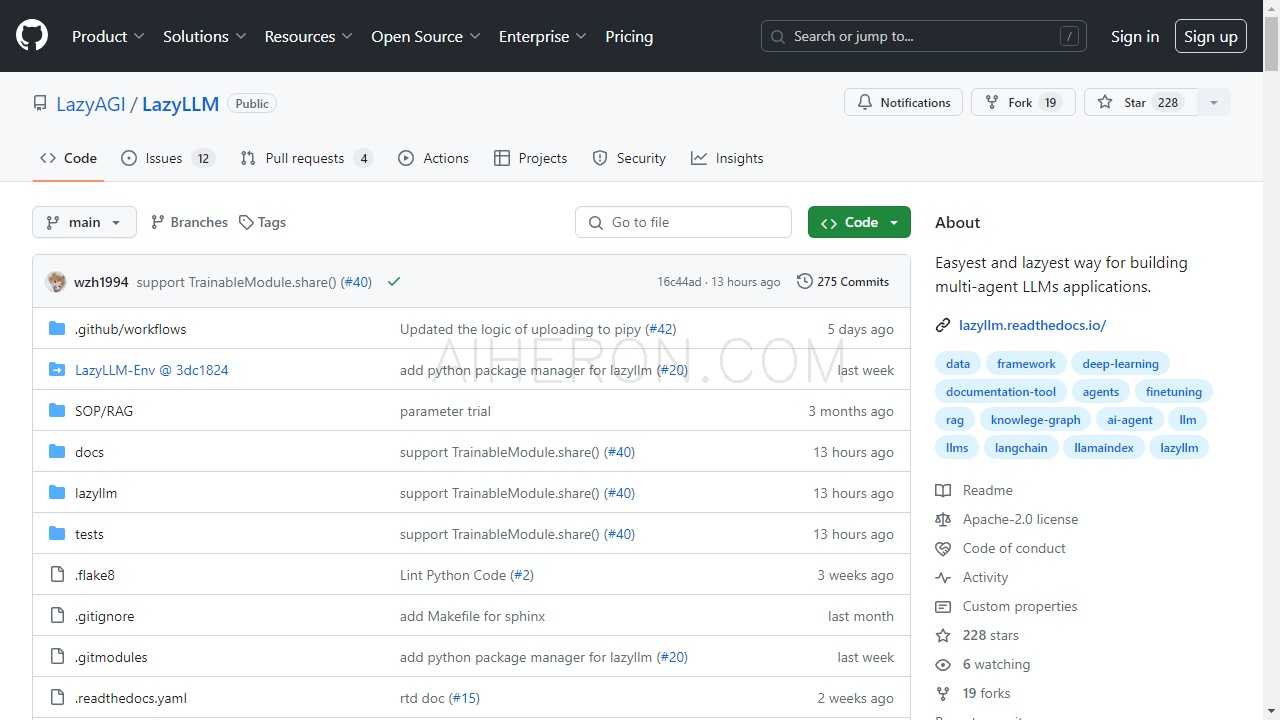The image size is (1280, 720).
Task: Click the fork icon in Fork button
Action: click(992, 102)
